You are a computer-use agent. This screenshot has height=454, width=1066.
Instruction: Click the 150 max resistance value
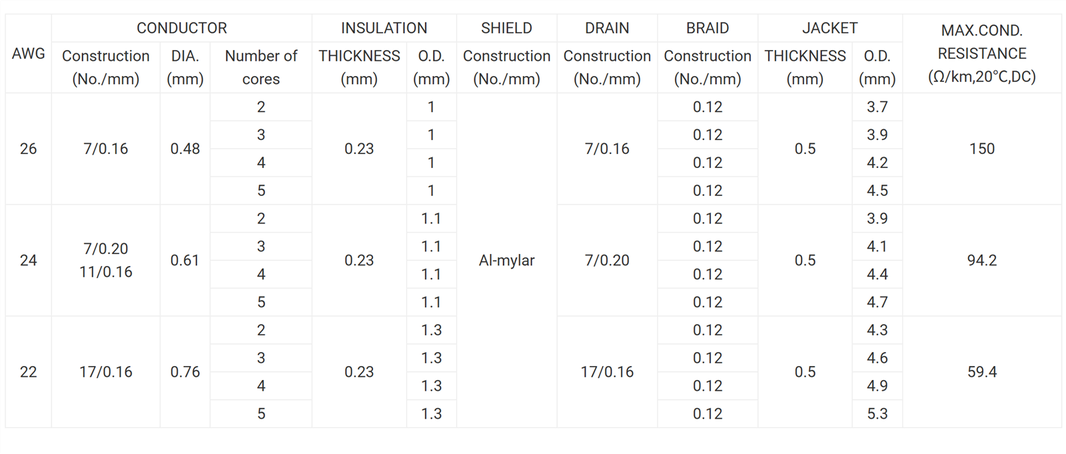click(981, 149)
